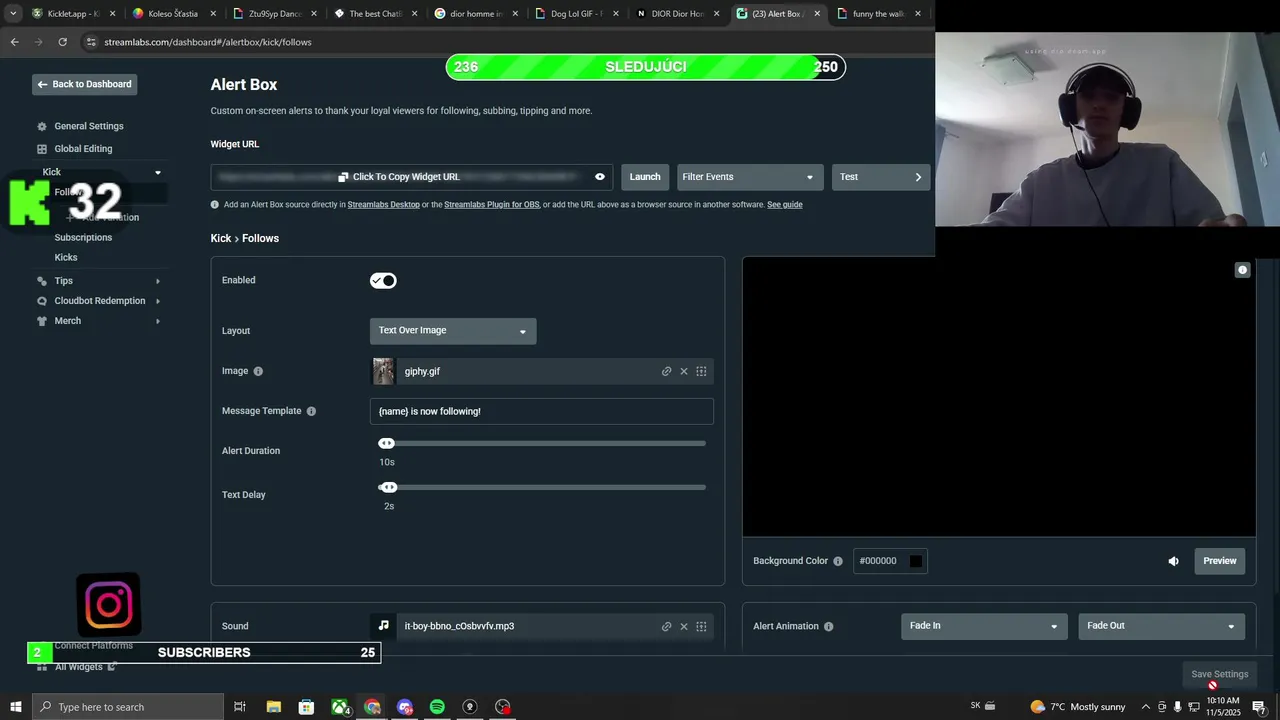The width and height of the screenshot is (1280, 720).
Task: Click the Task View taskbar icon
Action: pos(240,707)
